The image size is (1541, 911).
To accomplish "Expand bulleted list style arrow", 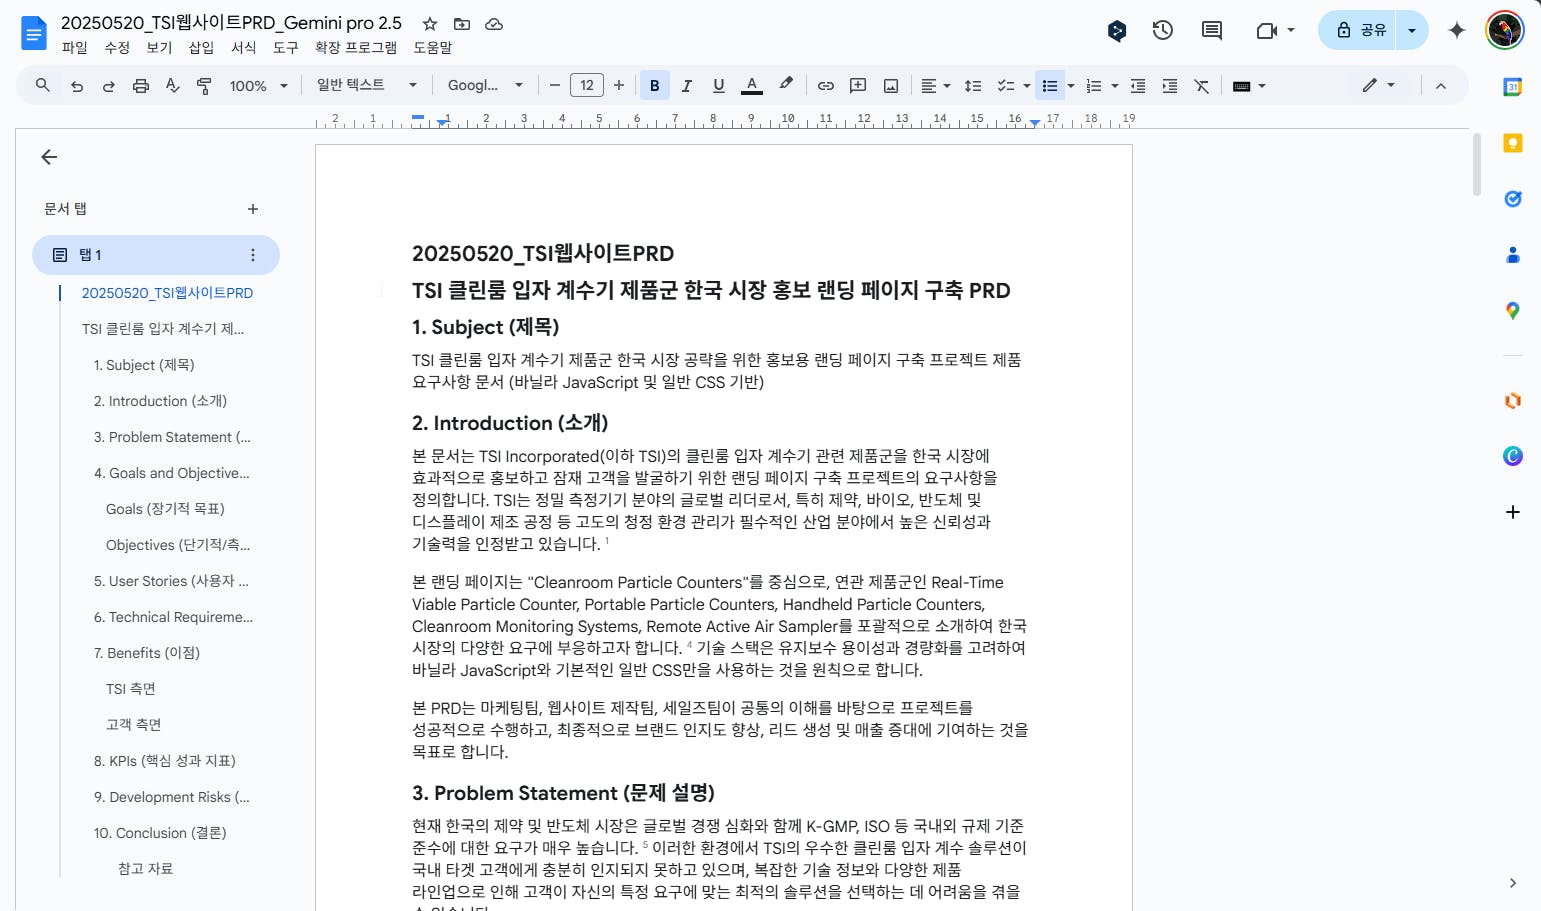I will coord(1071,86).
